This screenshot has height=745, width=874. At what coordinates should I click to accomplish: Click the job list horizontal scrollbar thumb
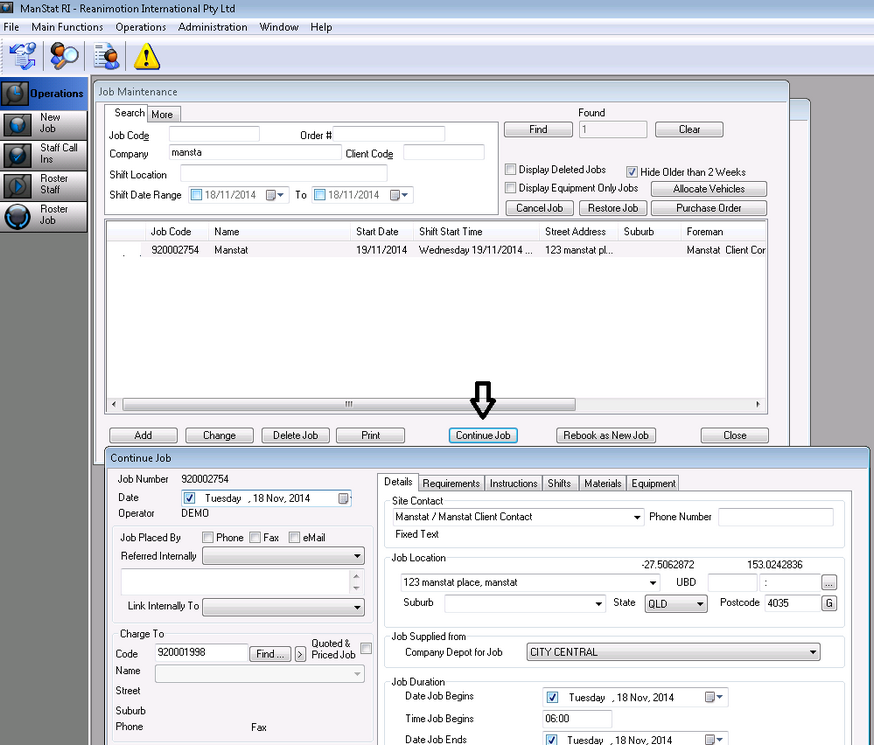coord(349,405)
